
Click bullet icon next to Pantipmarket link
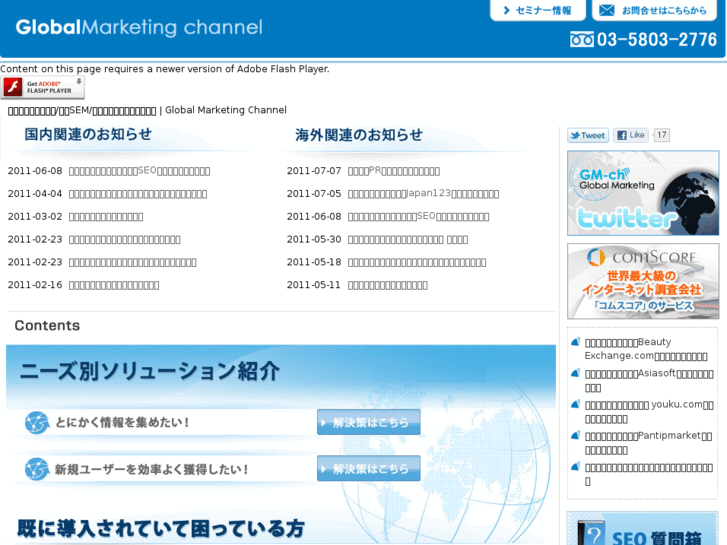tap(575, 436)
